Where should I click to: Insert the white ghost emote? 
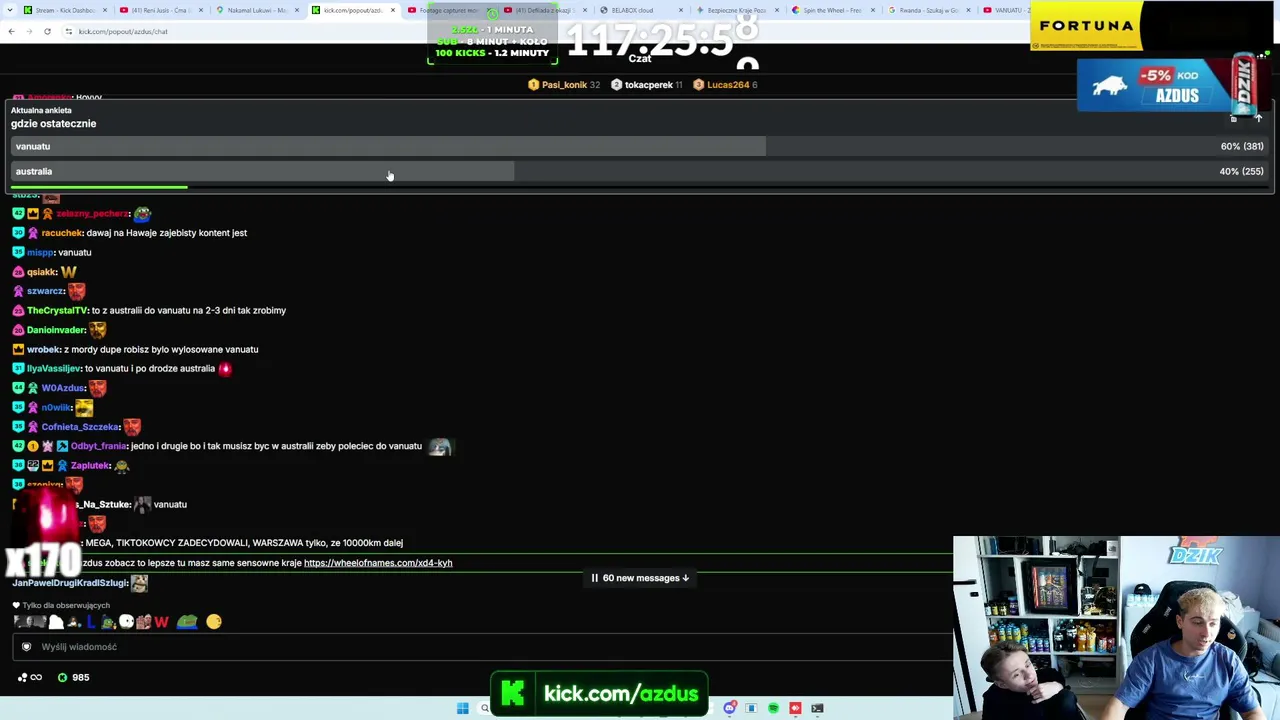coord(57,622)
